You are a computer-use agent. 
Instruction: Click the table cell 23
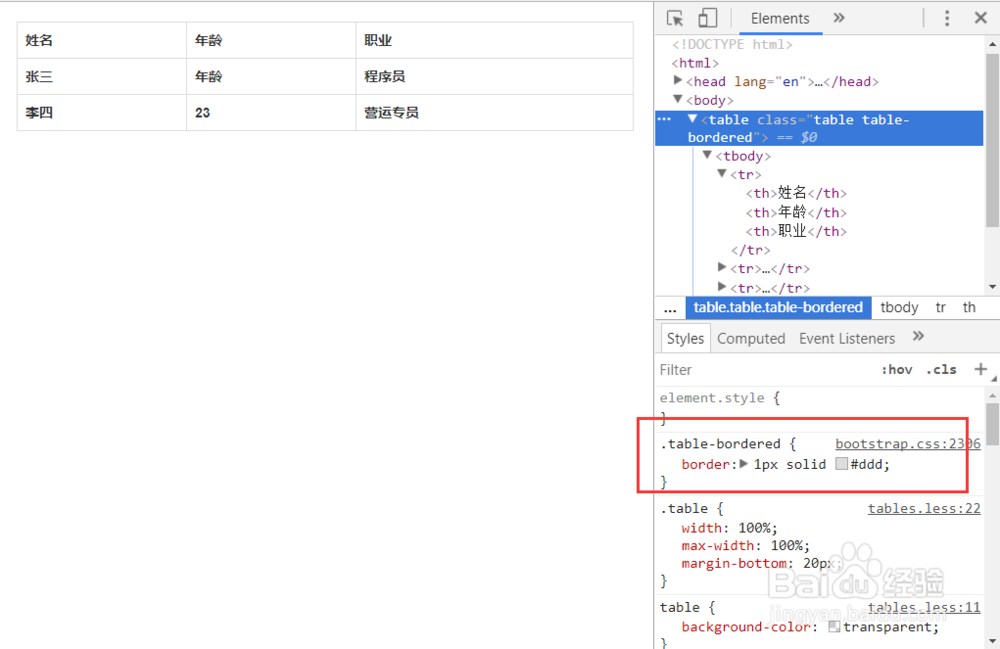[271, 113]
